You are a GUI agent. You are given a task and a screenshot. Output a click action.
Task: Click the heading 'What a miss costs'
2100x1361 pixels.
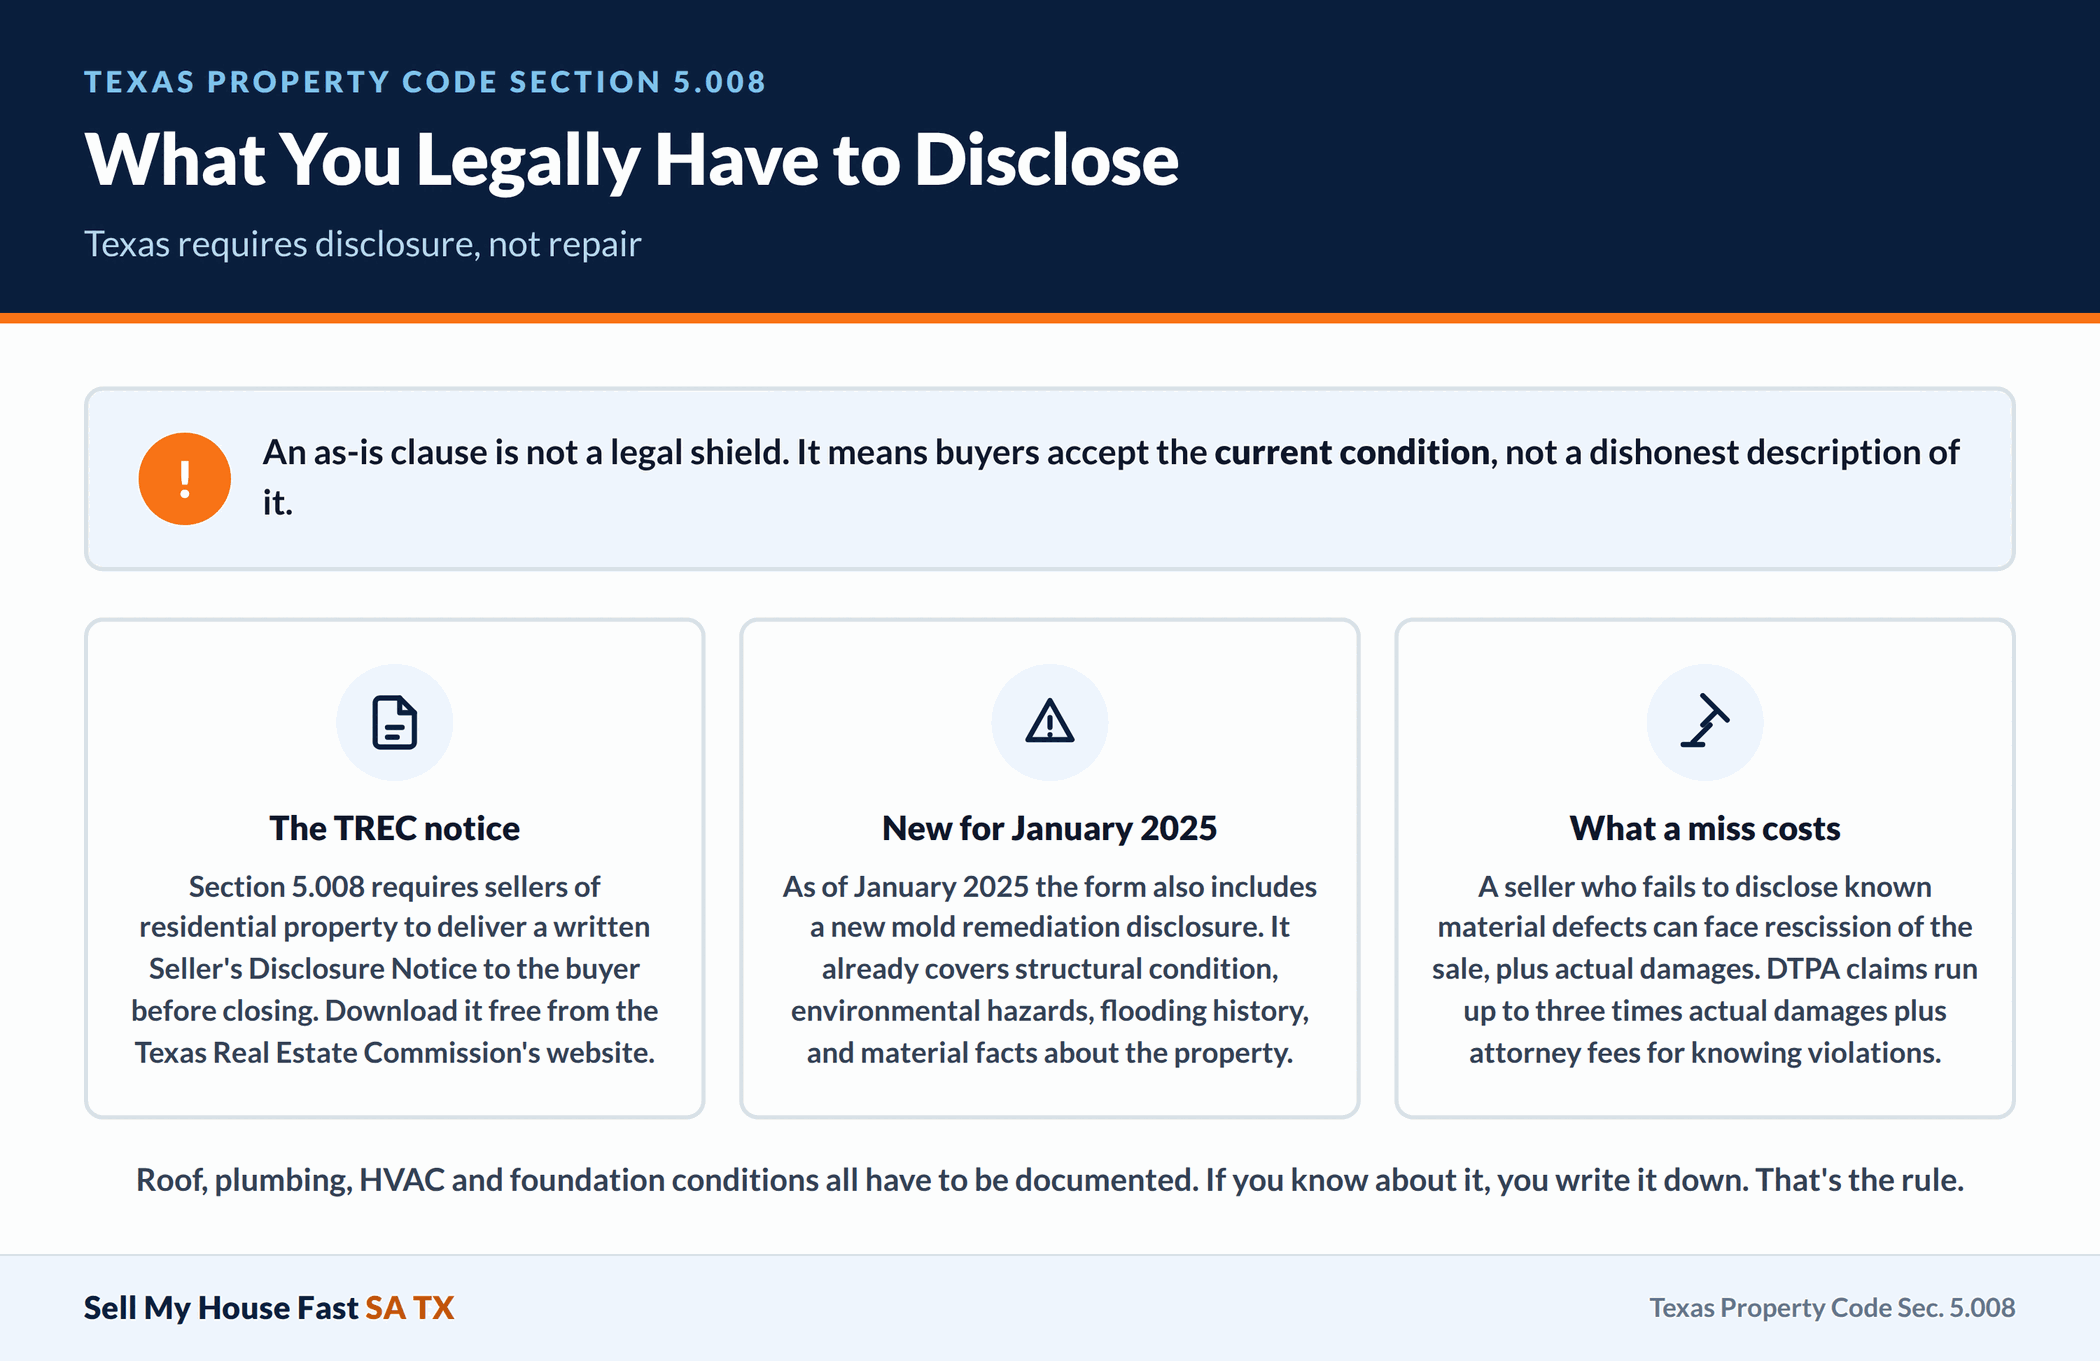coord(1705,828)
